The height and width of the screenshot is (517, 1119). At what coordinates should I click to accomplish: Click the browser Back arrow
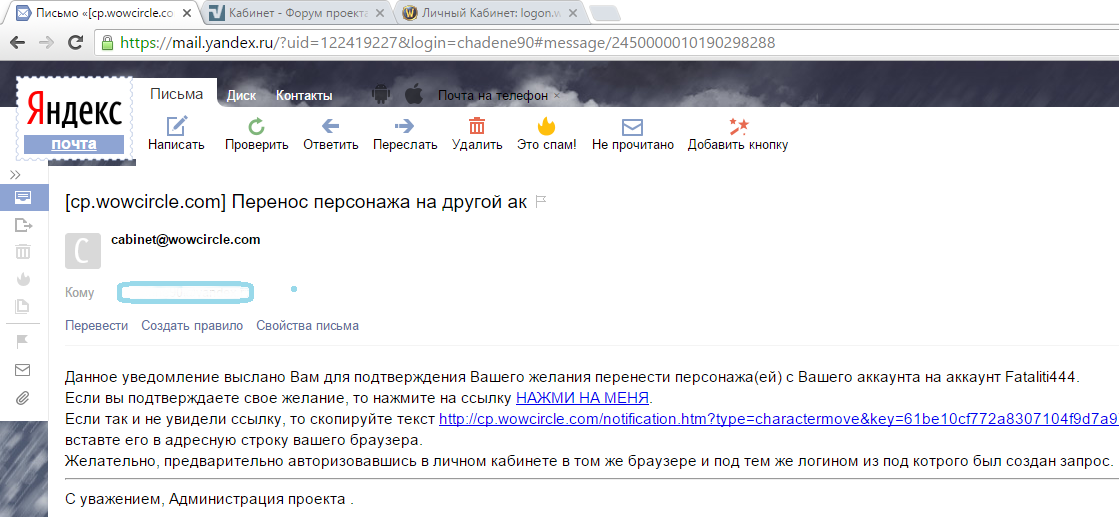18,42
